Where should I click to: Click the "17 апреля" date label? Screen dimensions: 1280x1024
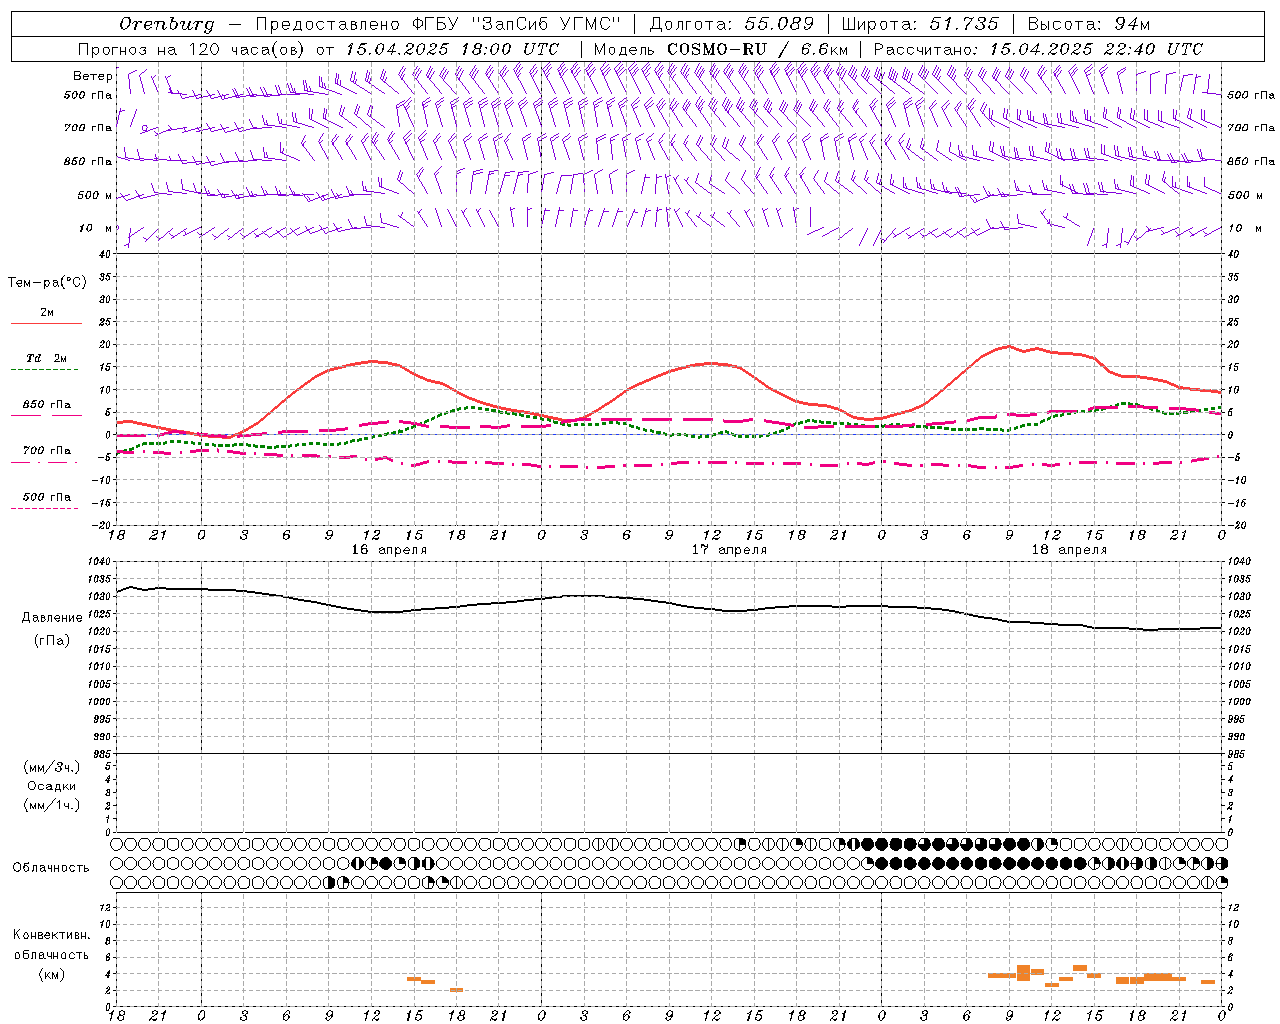(730, 550)
